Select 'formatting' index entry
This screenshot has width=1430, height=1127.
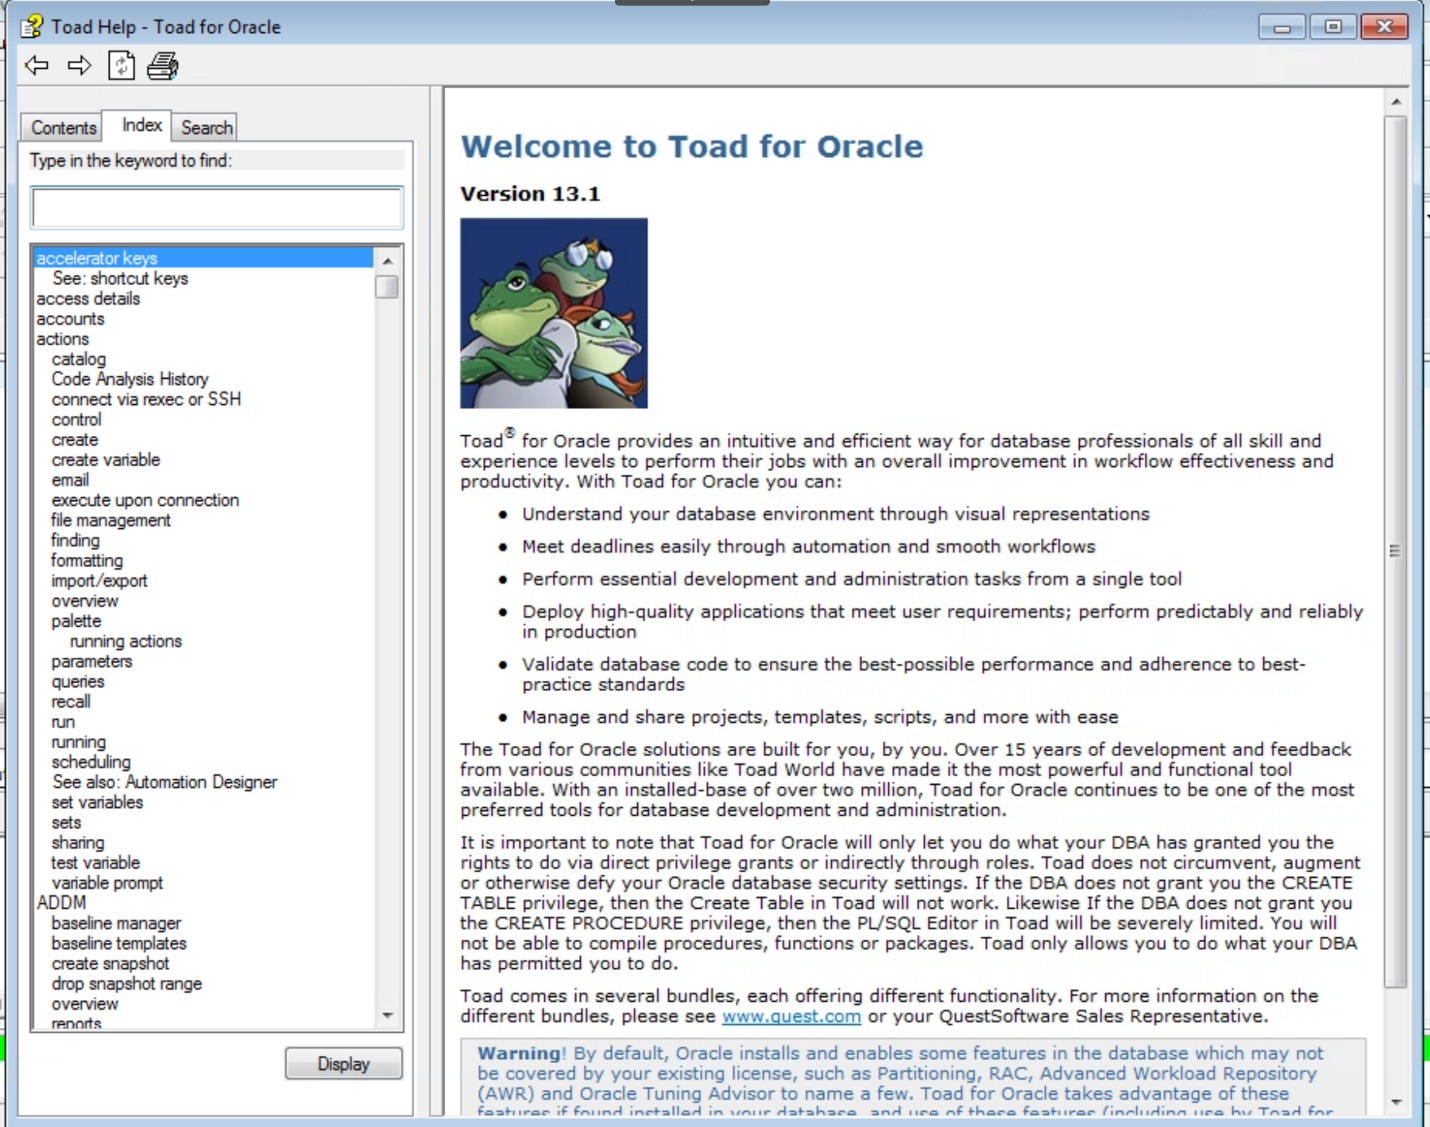(x=88, y=560)
